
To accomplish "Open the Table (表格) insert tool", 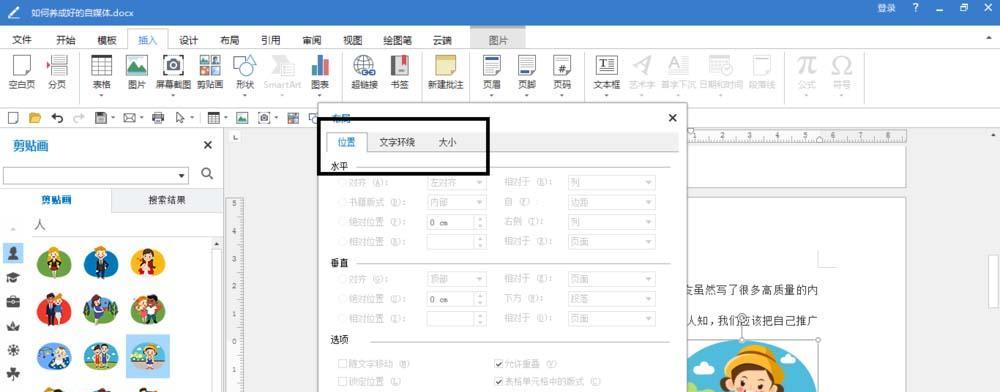I will [x=101, y=71].
